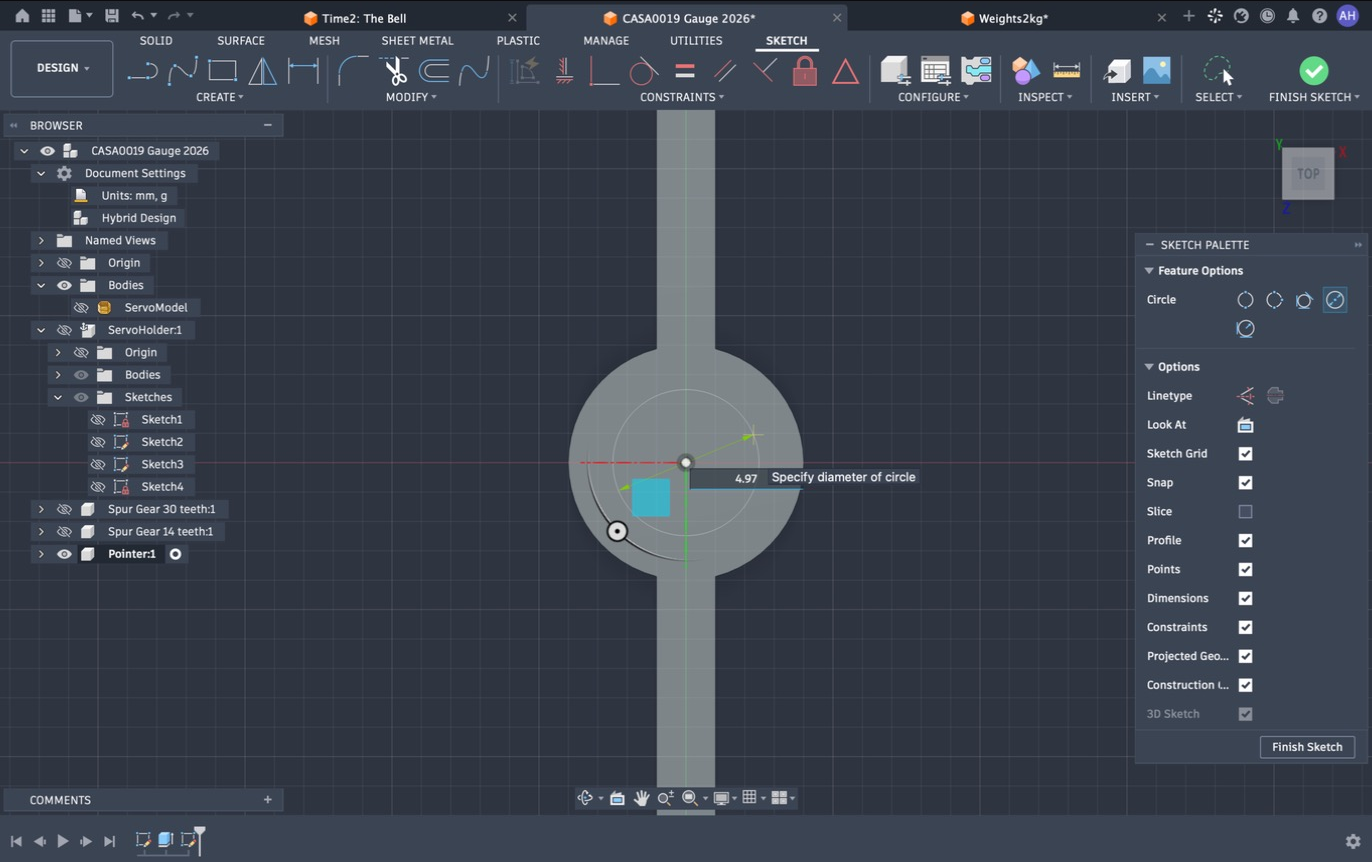Screen dimensions: 1372x862
Task: Click the green Finish Sketch checkmark
Action: click(x=1314, y=70)
